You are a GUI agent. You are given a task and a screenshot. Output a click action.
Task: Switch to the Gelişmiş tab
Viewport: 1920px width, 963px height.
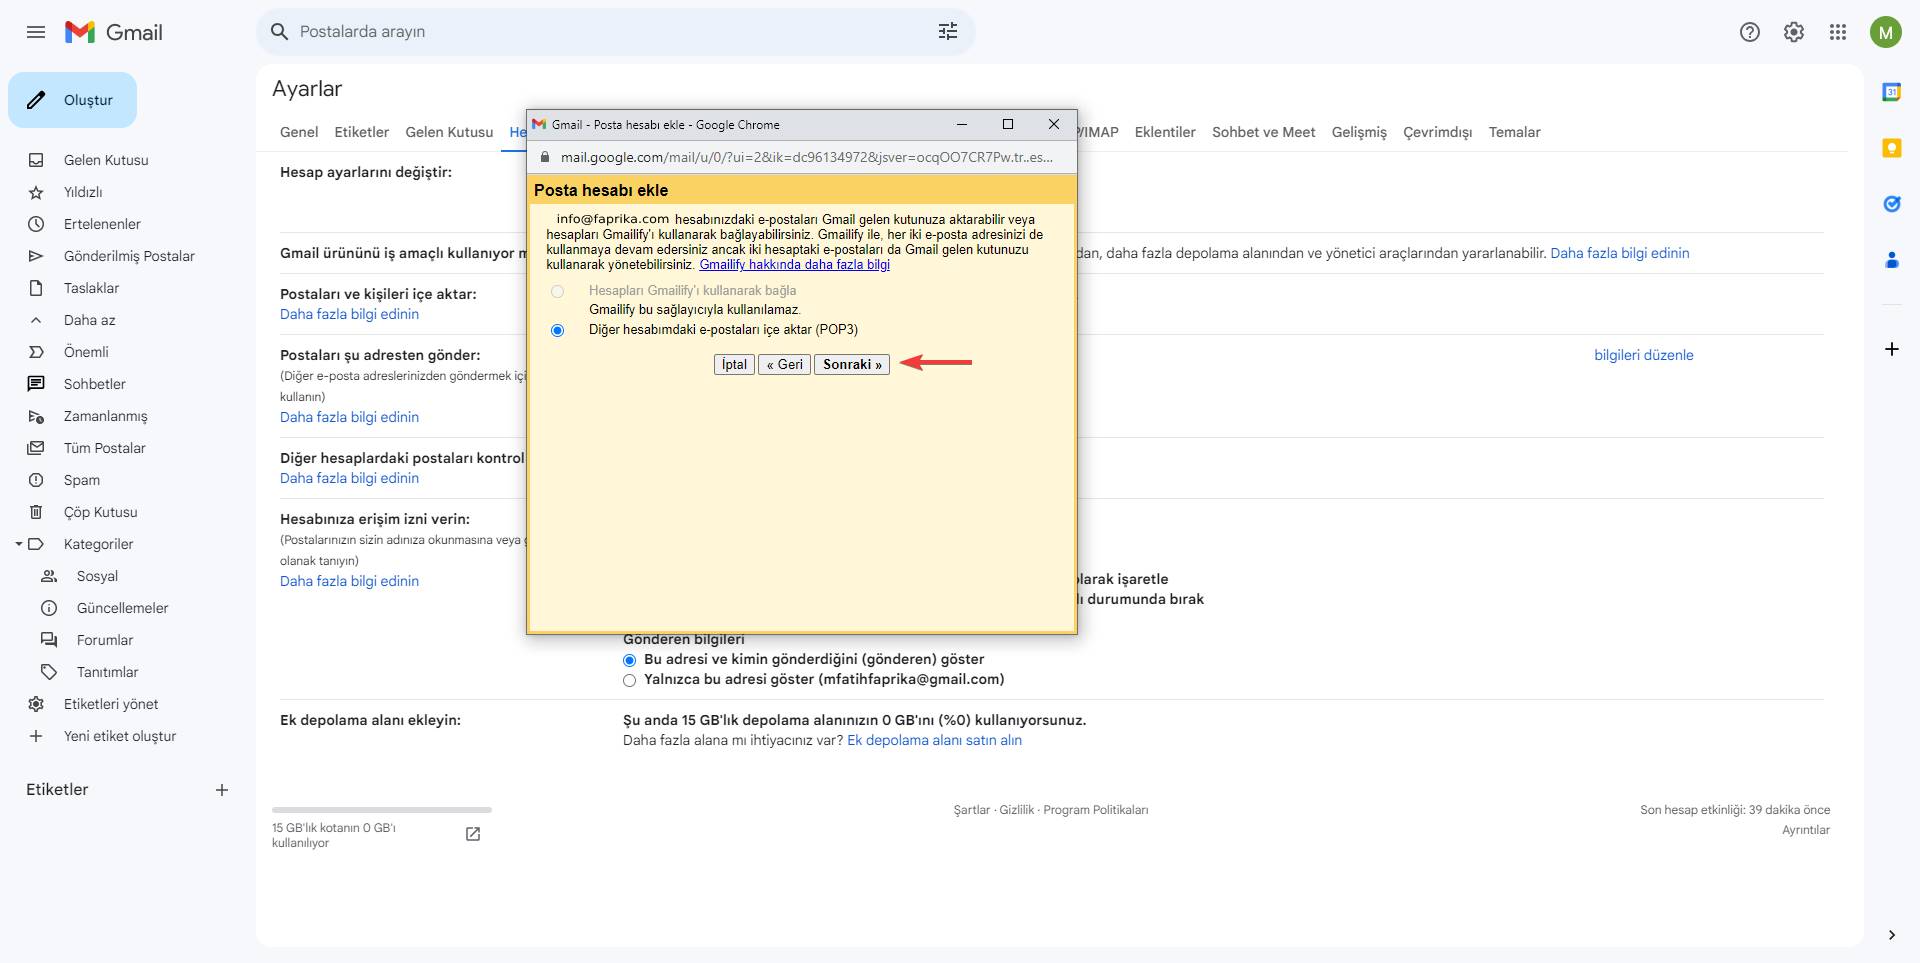click(x=1359, y=132)
